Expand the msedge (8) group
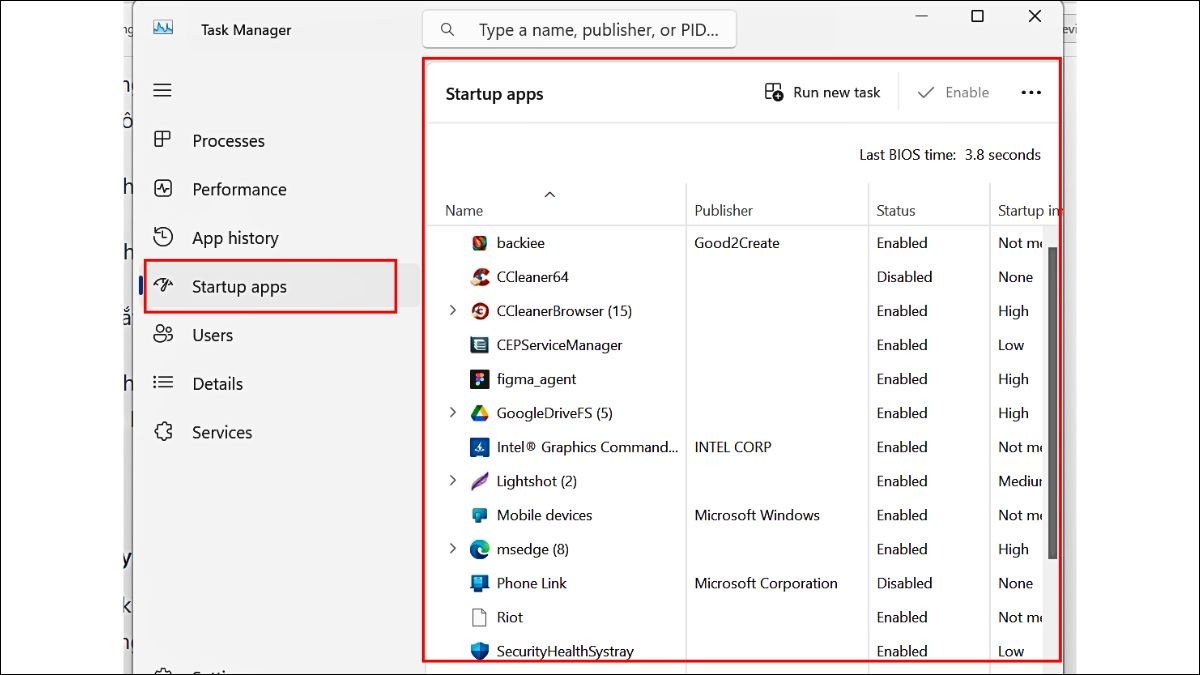The width and height of the screenshot is (1200, 675). 452,548
